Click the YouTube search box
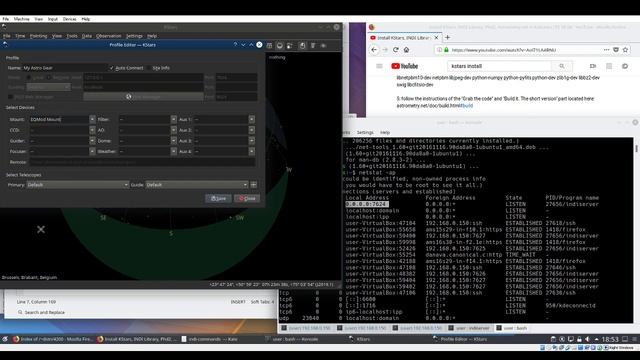This screenshot has height=360, width=640. (x=499, y=66)
